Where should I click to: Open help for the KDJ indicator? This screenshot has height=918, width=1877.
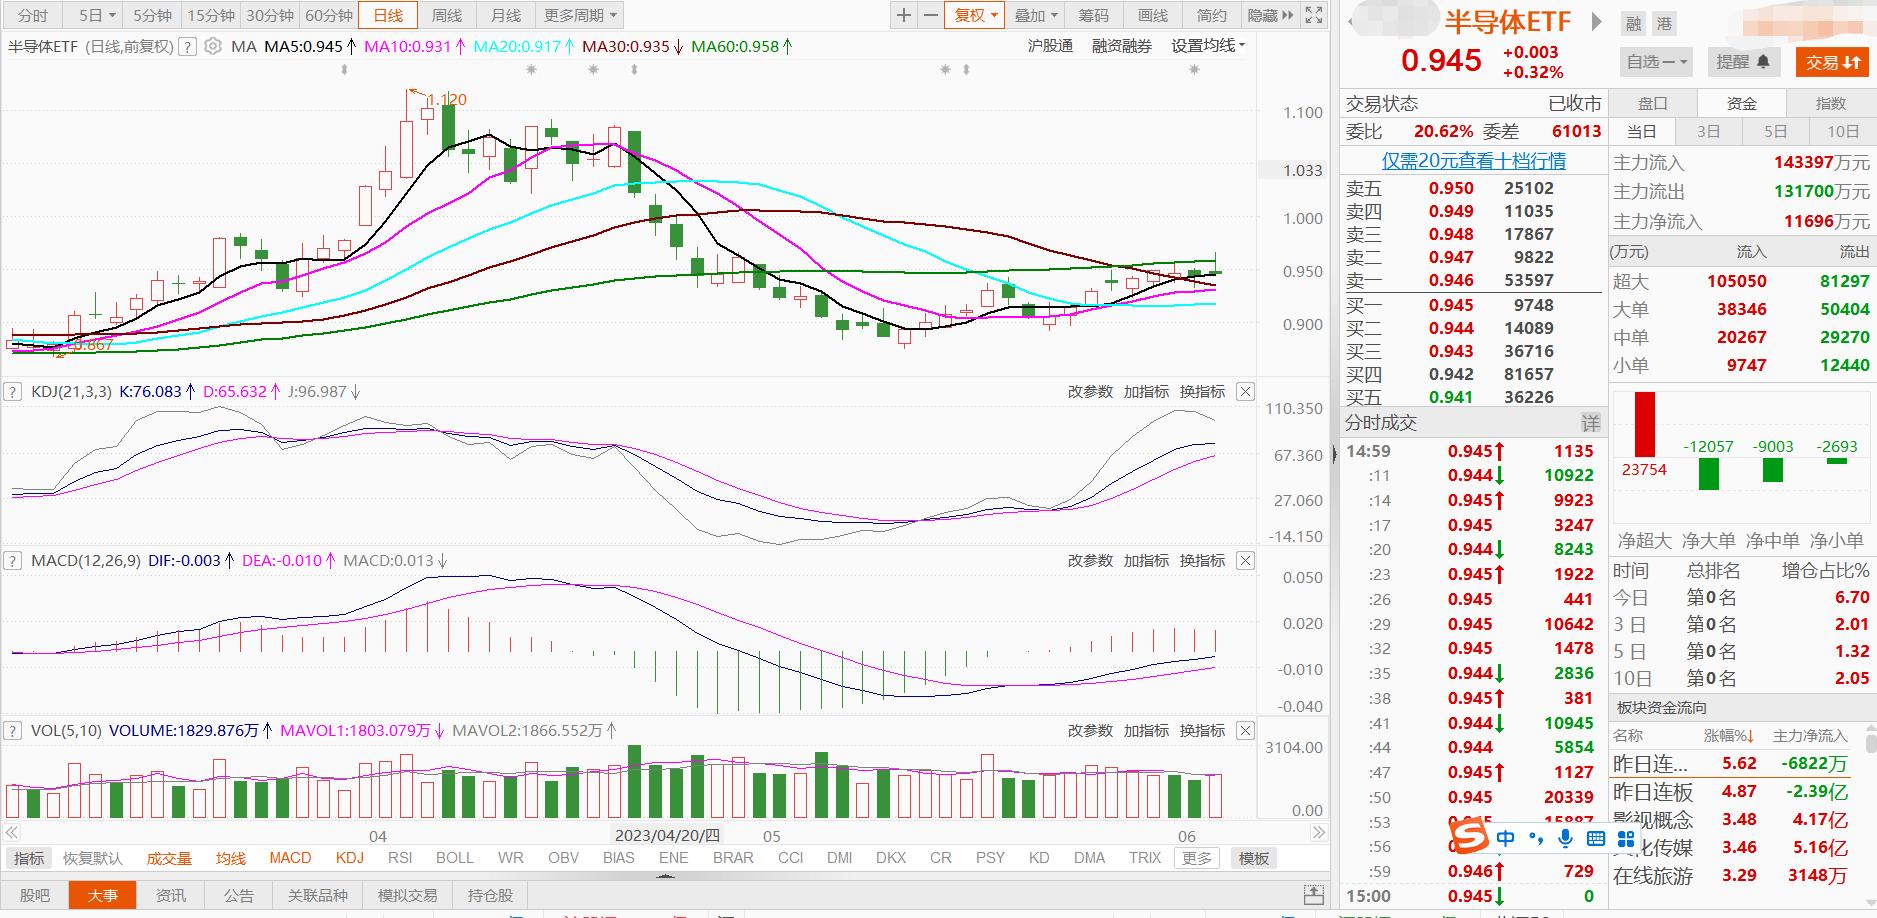click(13, 392)
